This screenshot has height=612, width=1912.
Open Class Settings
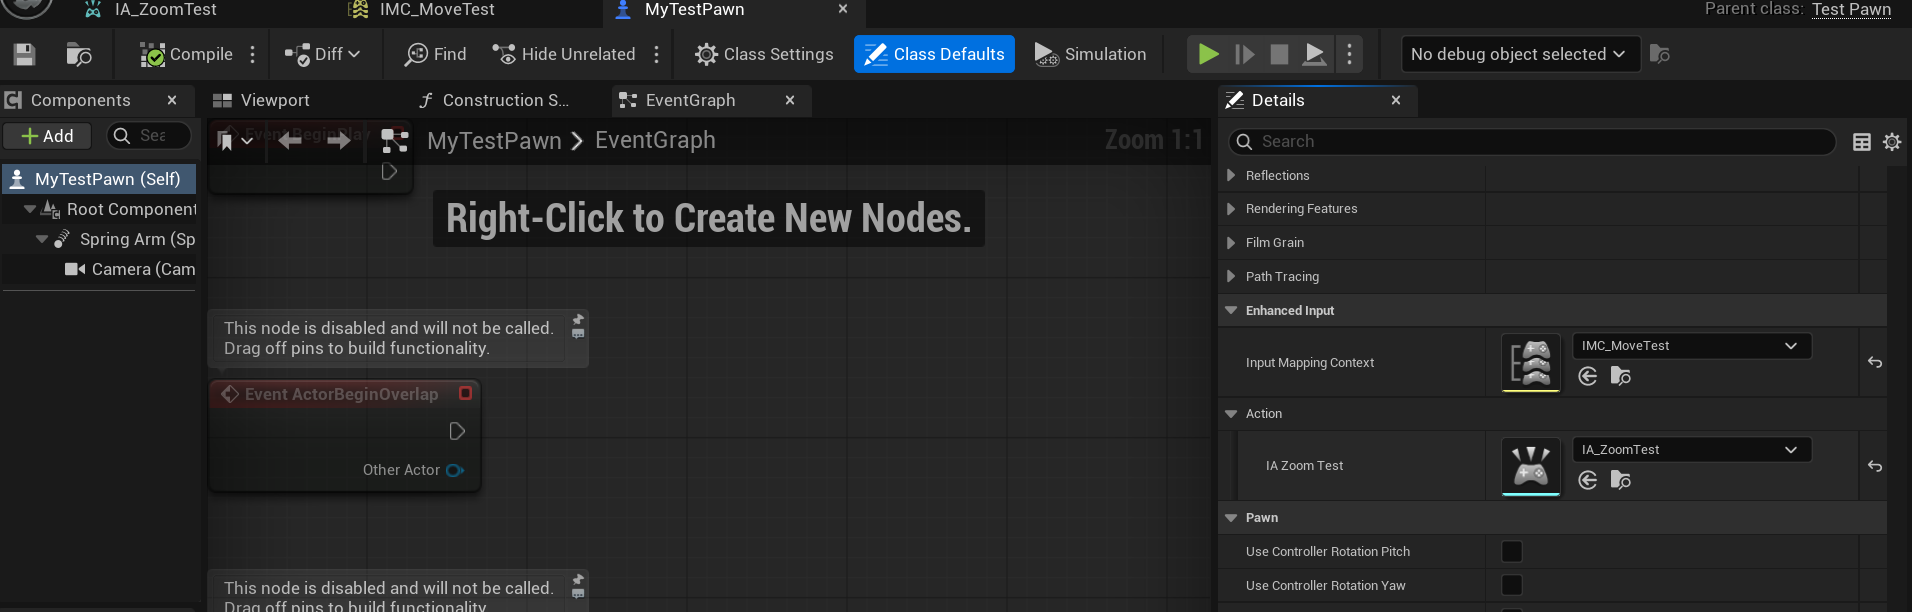point(764,54)
